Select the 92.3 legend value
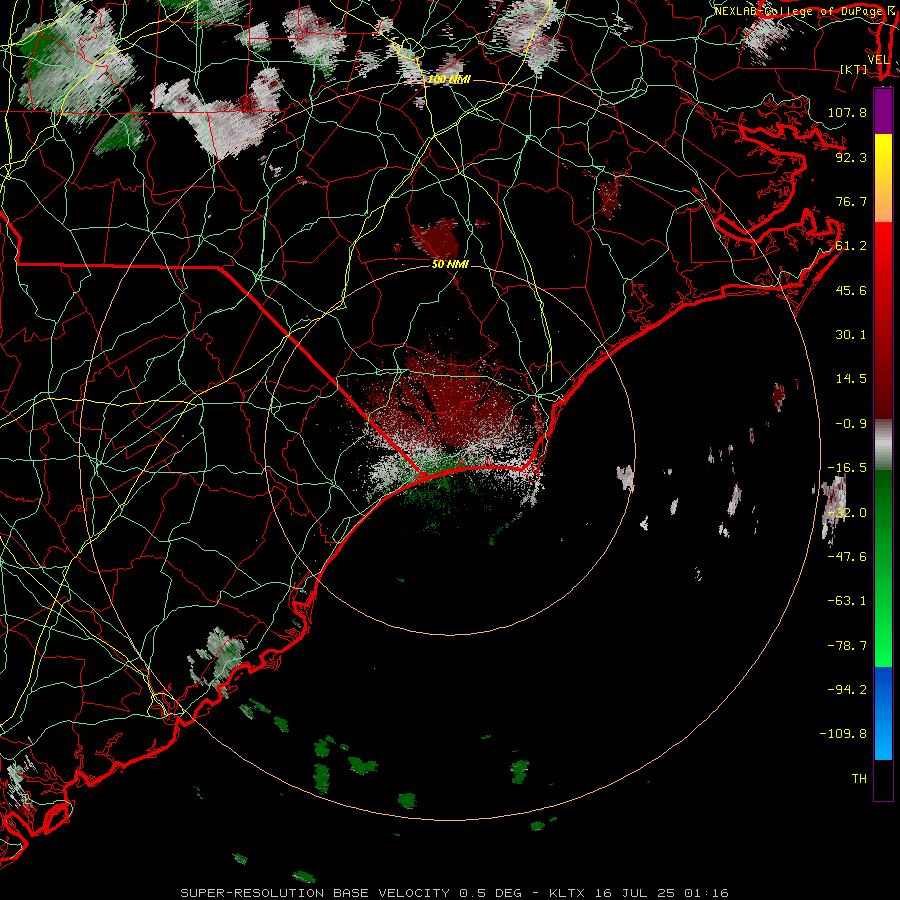Viewport: 900px width, 900px height. tap(851, 157)
